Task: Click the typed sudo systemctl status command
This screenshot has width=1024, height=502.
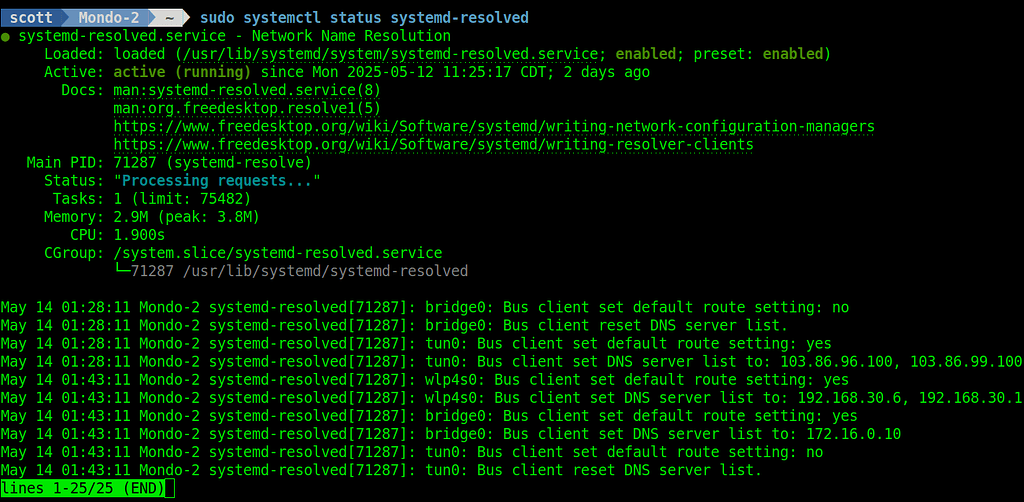Action: [x=364, y=18]
